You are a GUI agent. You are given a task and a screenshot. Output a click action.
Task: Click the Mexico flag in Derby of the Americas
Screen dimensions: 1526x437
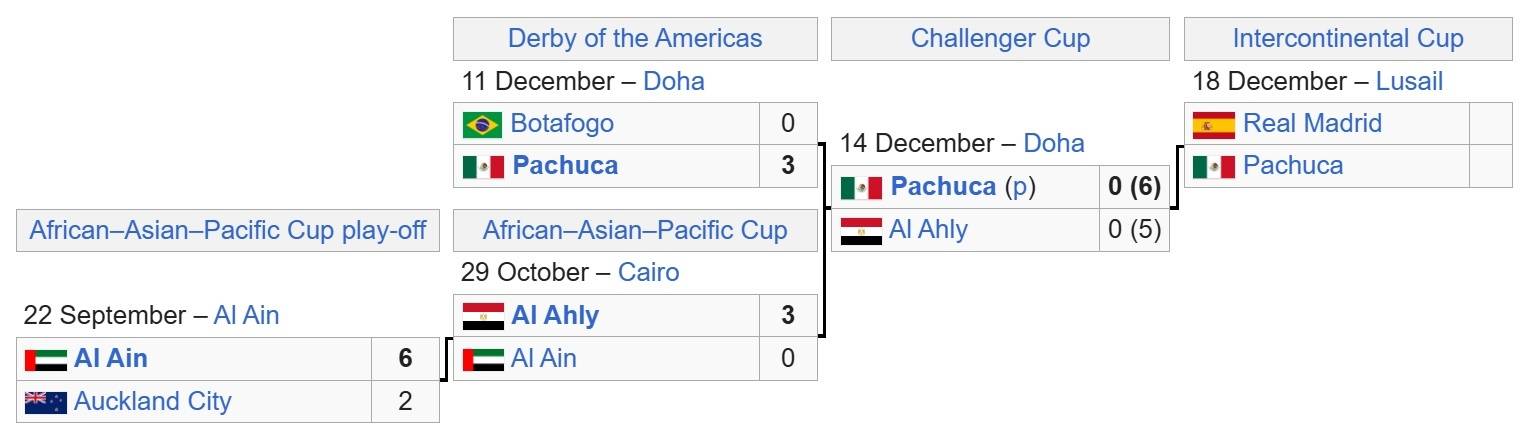pos(482,166)
